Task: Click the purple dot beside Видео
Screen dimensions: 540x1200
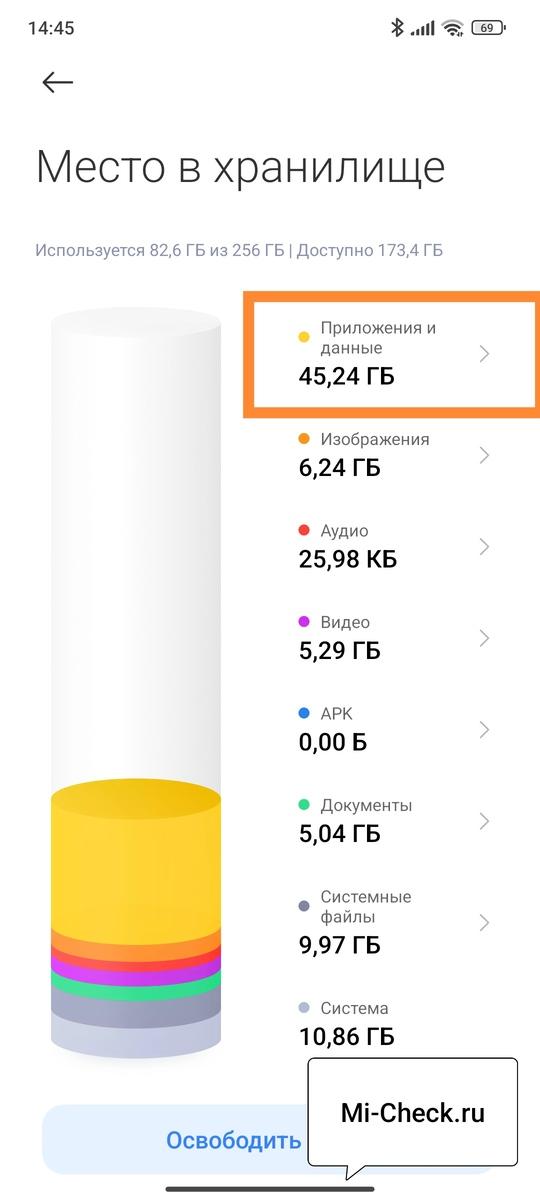Action: pyautogui.click(x=304, y=622)
